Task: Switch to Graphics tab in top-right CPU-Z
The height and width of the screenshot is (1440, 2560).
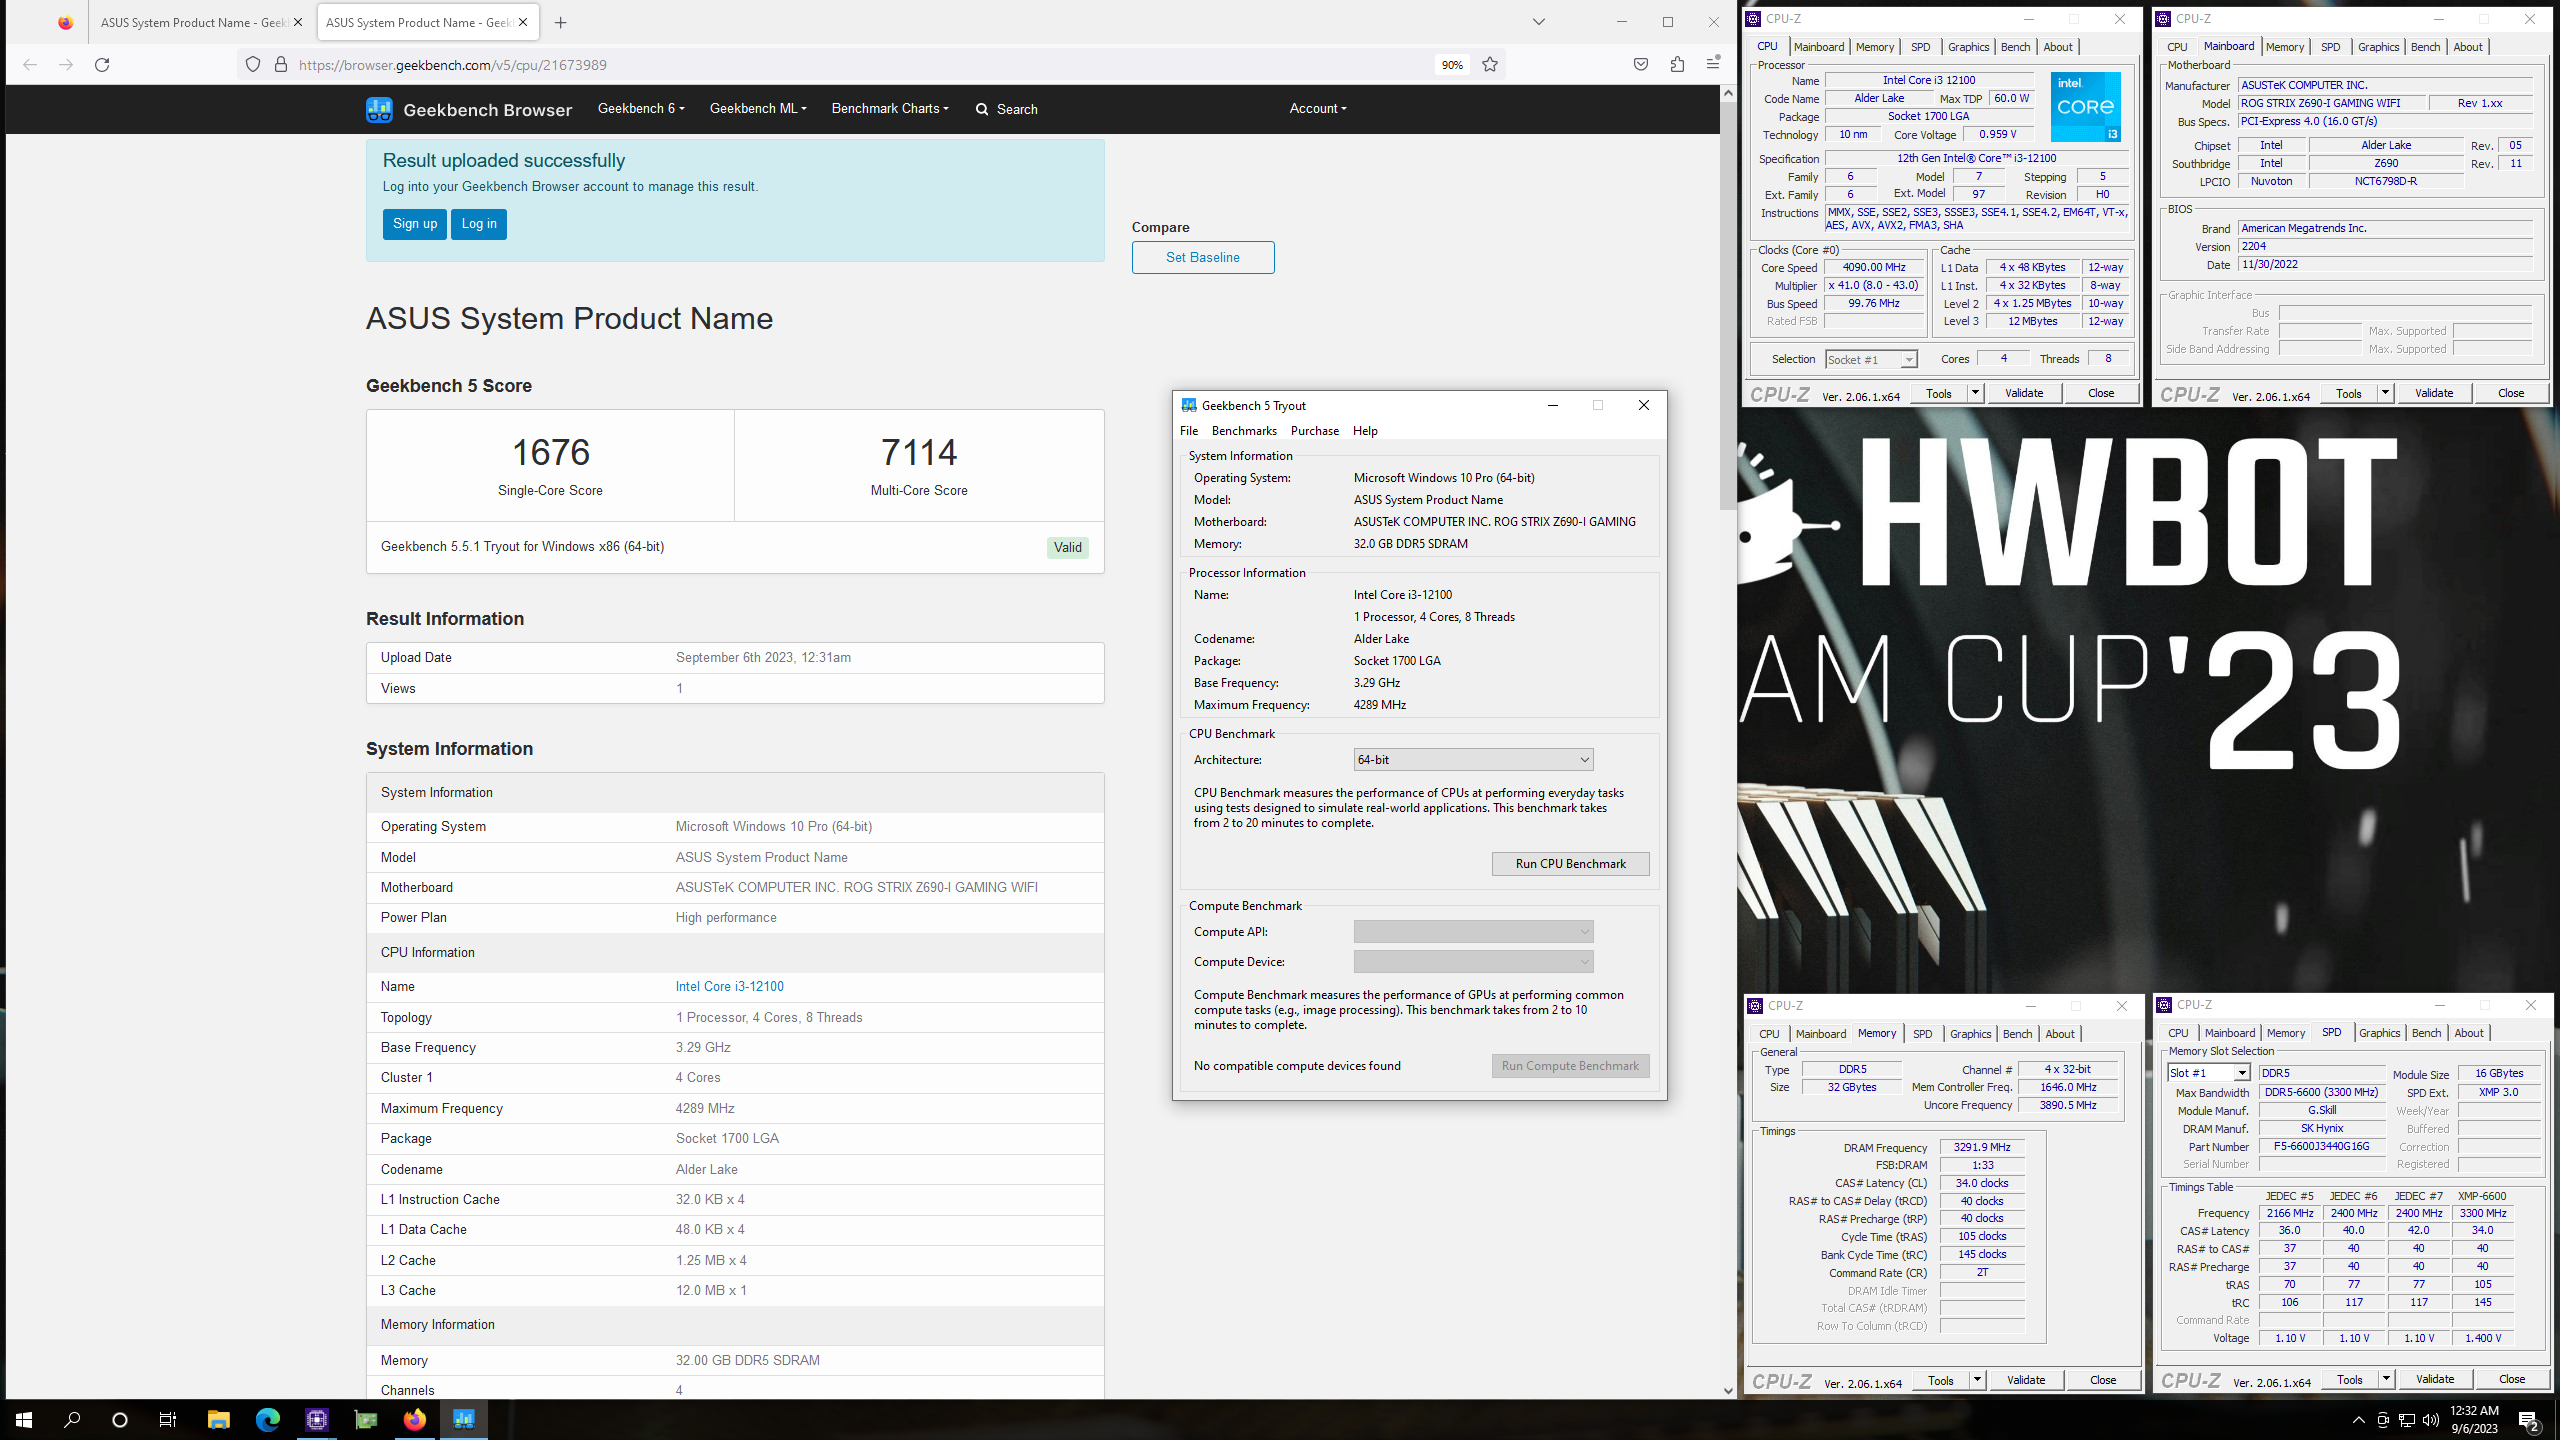Action: tap(2378, 47)
